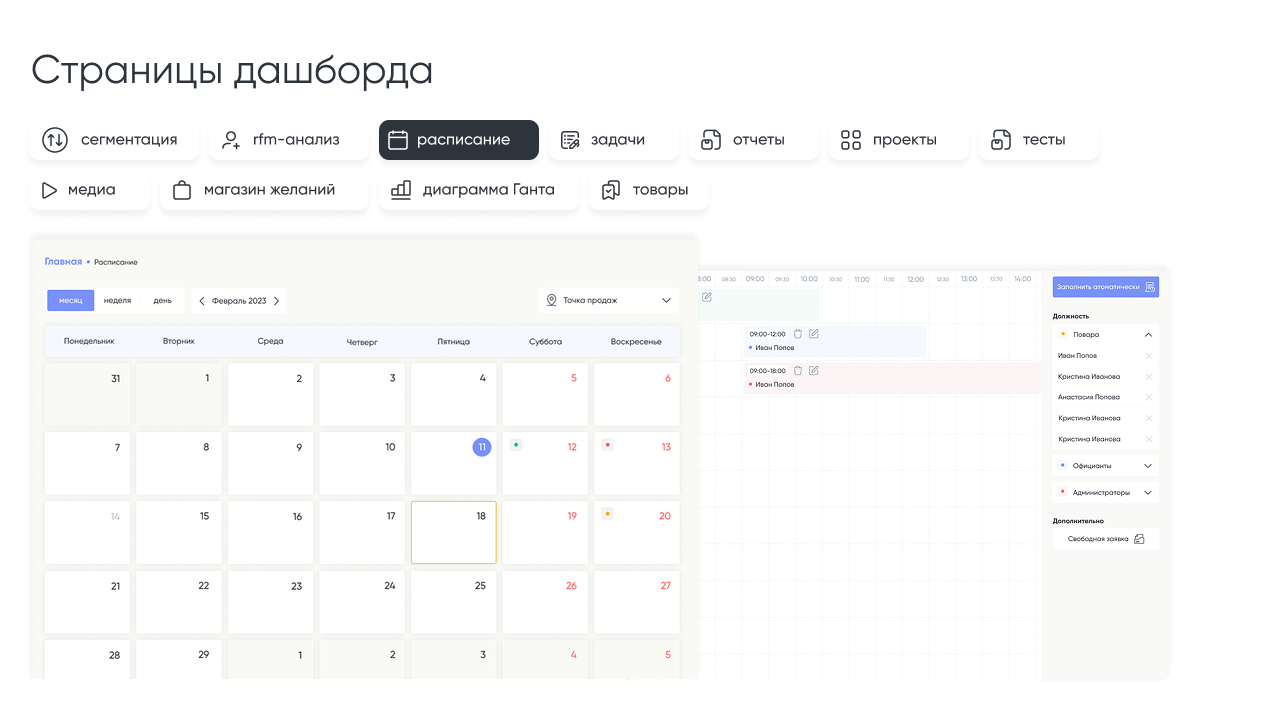The image size is (1280, 720).
Task: Open the сегментация page chip
Action: click(x=114, y=140)
